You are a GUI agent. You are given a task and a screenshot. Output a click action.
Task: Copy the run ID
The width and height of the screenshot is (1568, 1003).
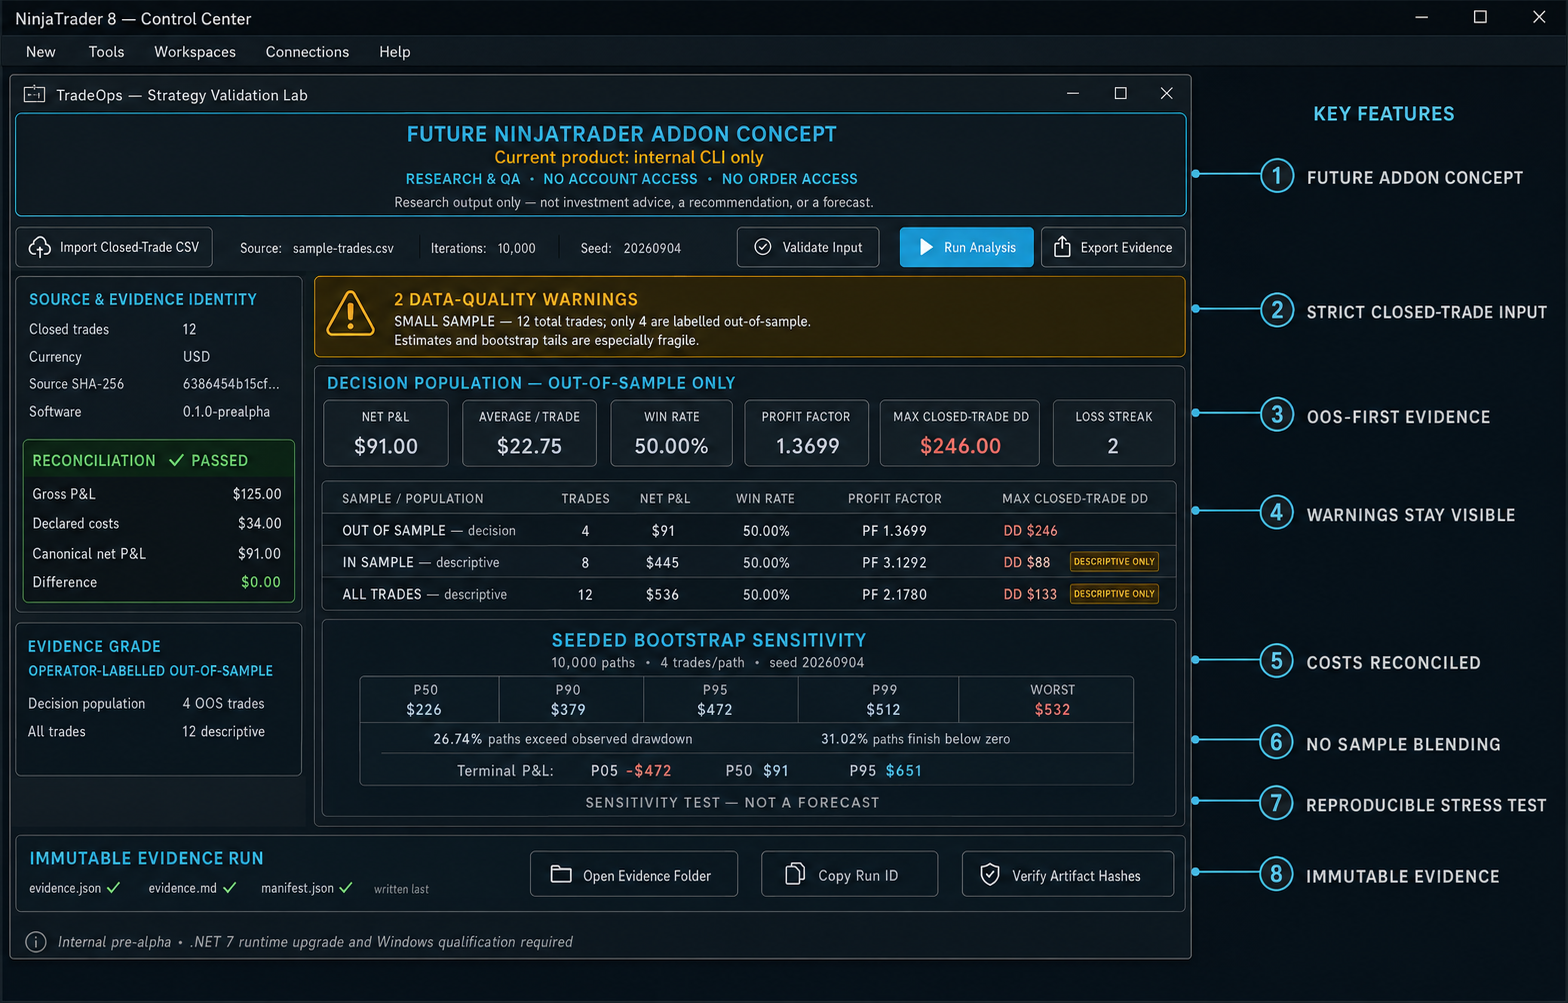tap(849, 875)
